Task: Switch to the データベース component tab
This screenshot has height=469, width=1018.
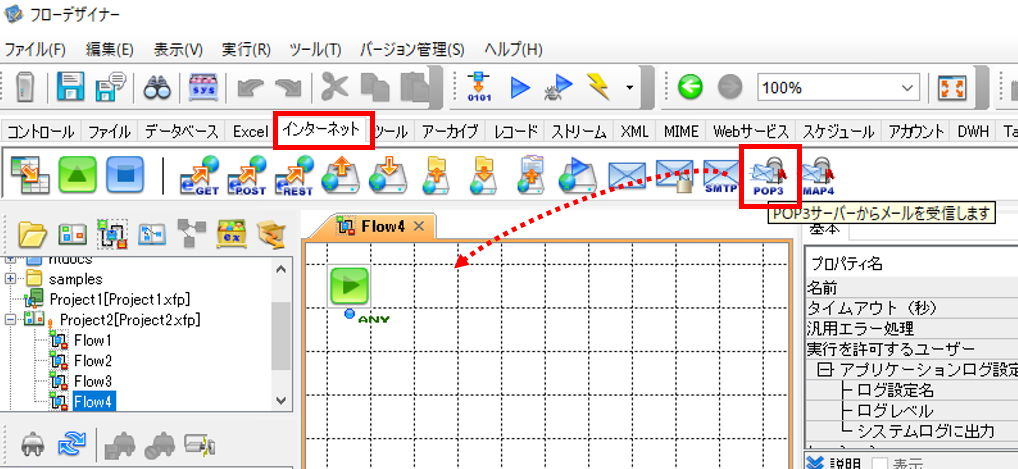Action: [181, 132]
